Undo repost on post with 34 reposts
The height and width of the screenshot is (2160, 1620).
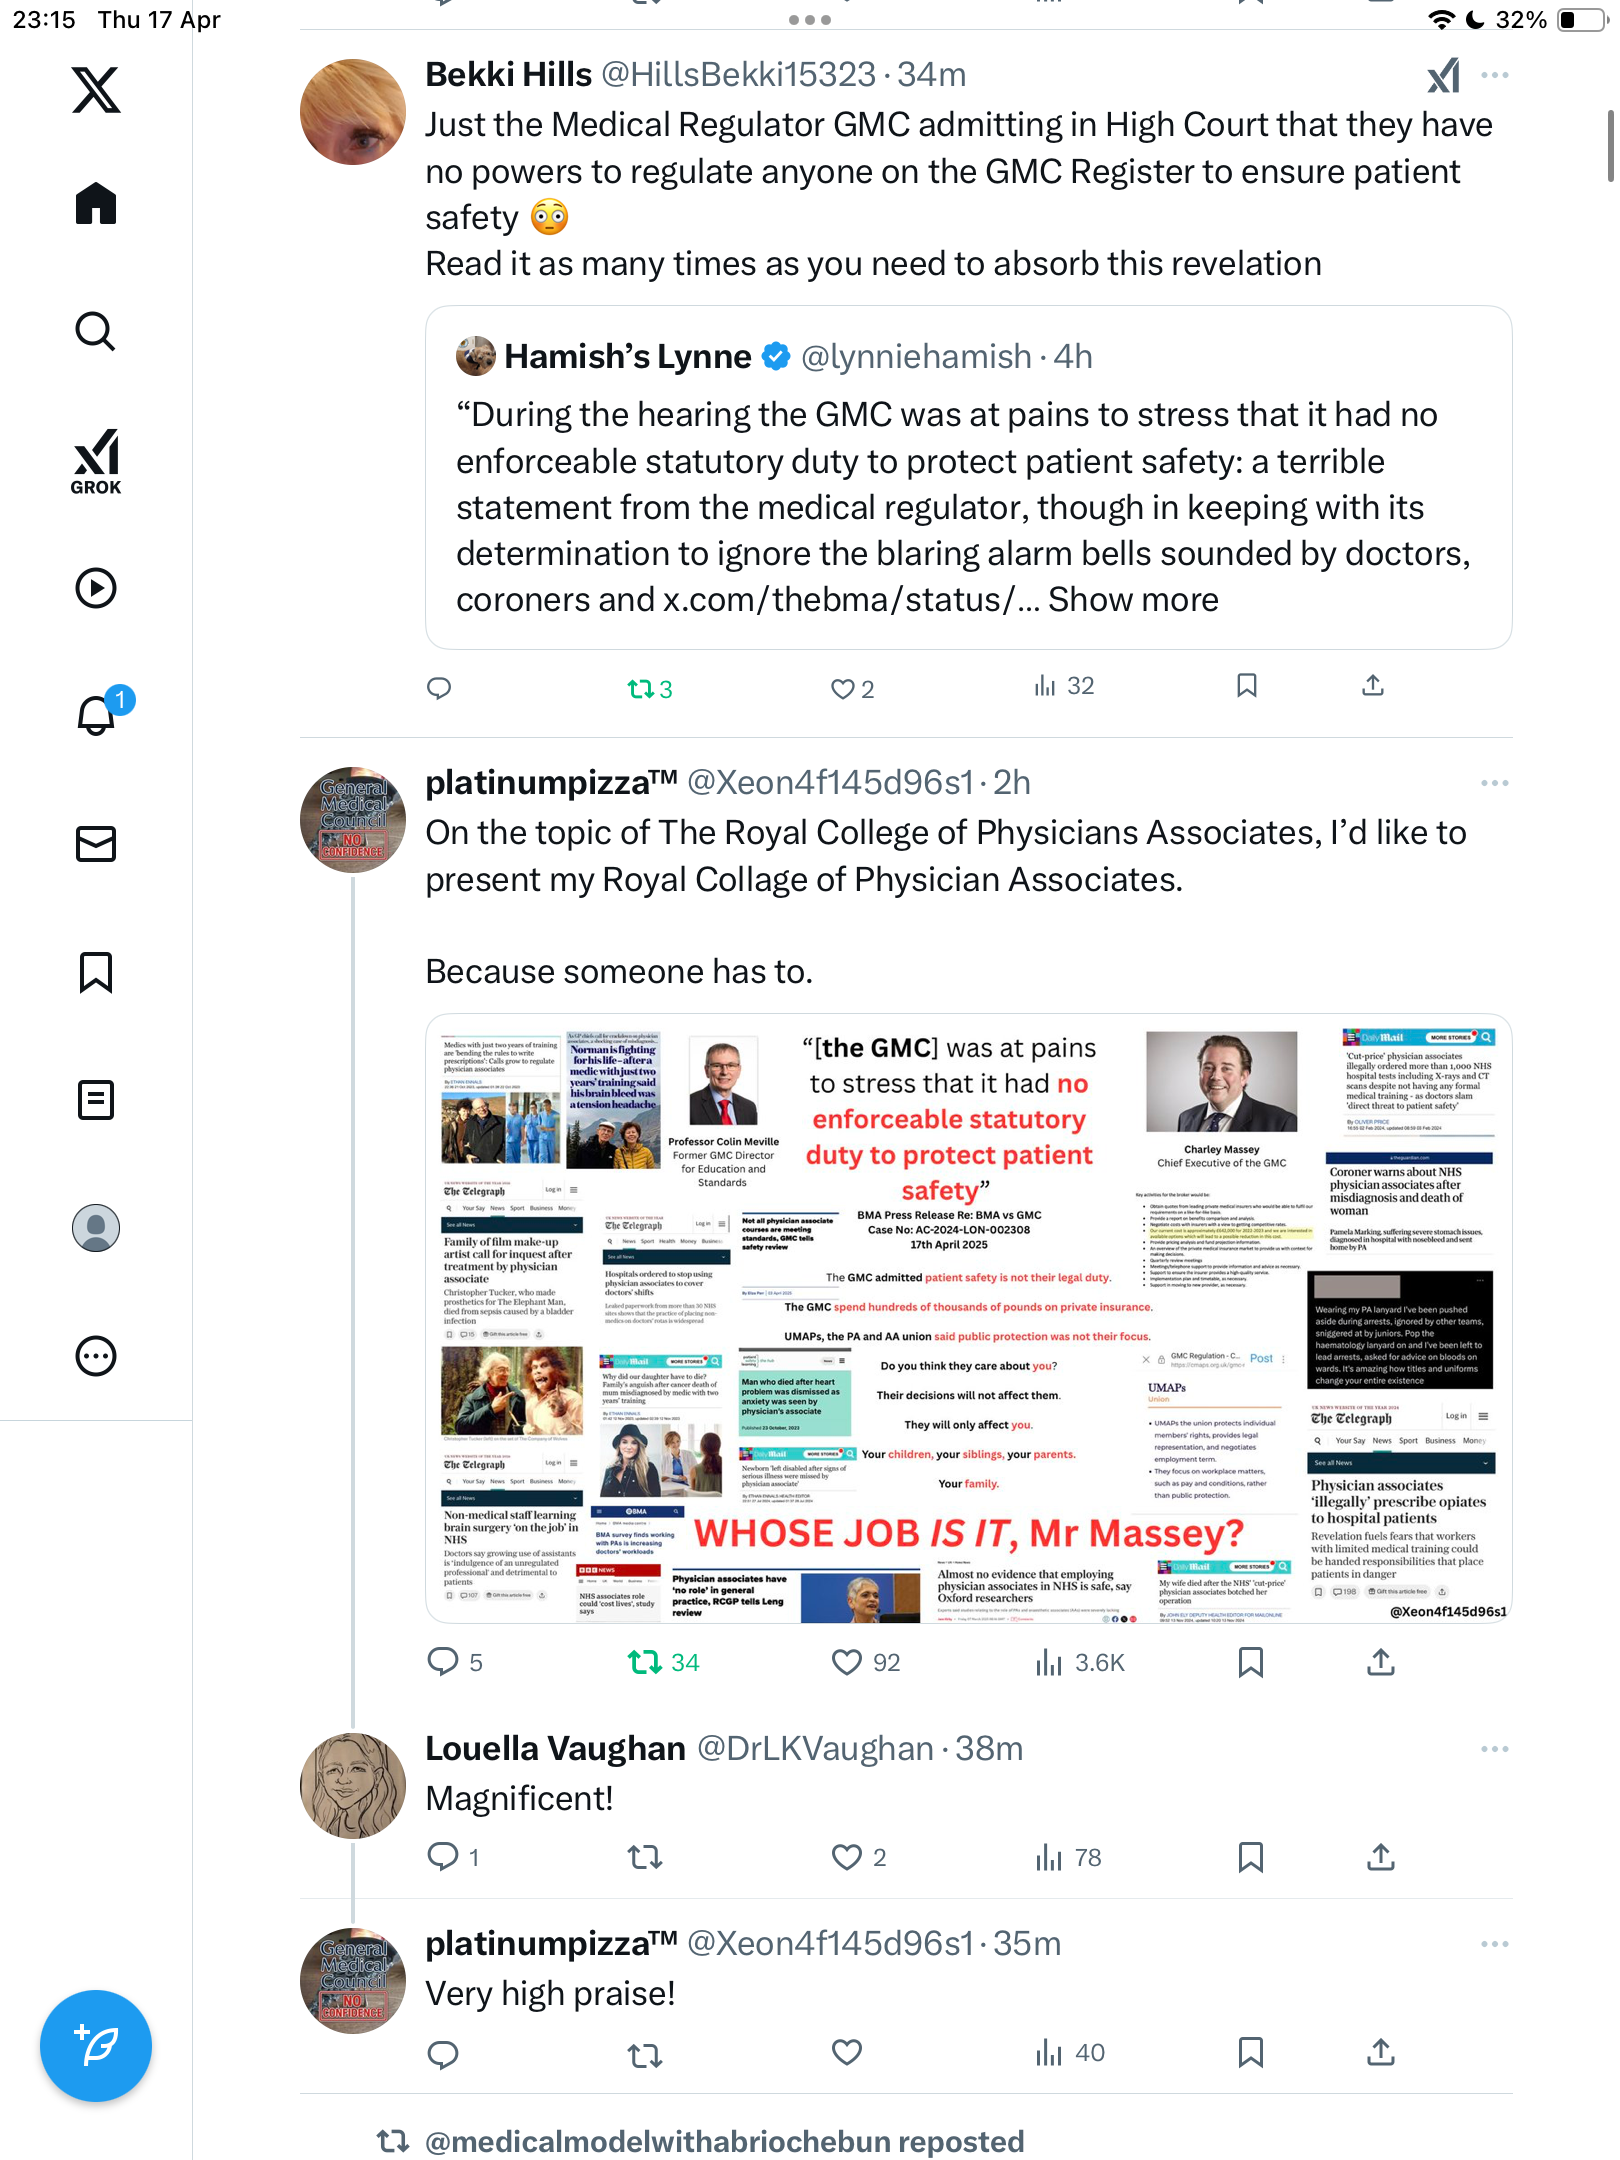tap(645, 1662)
